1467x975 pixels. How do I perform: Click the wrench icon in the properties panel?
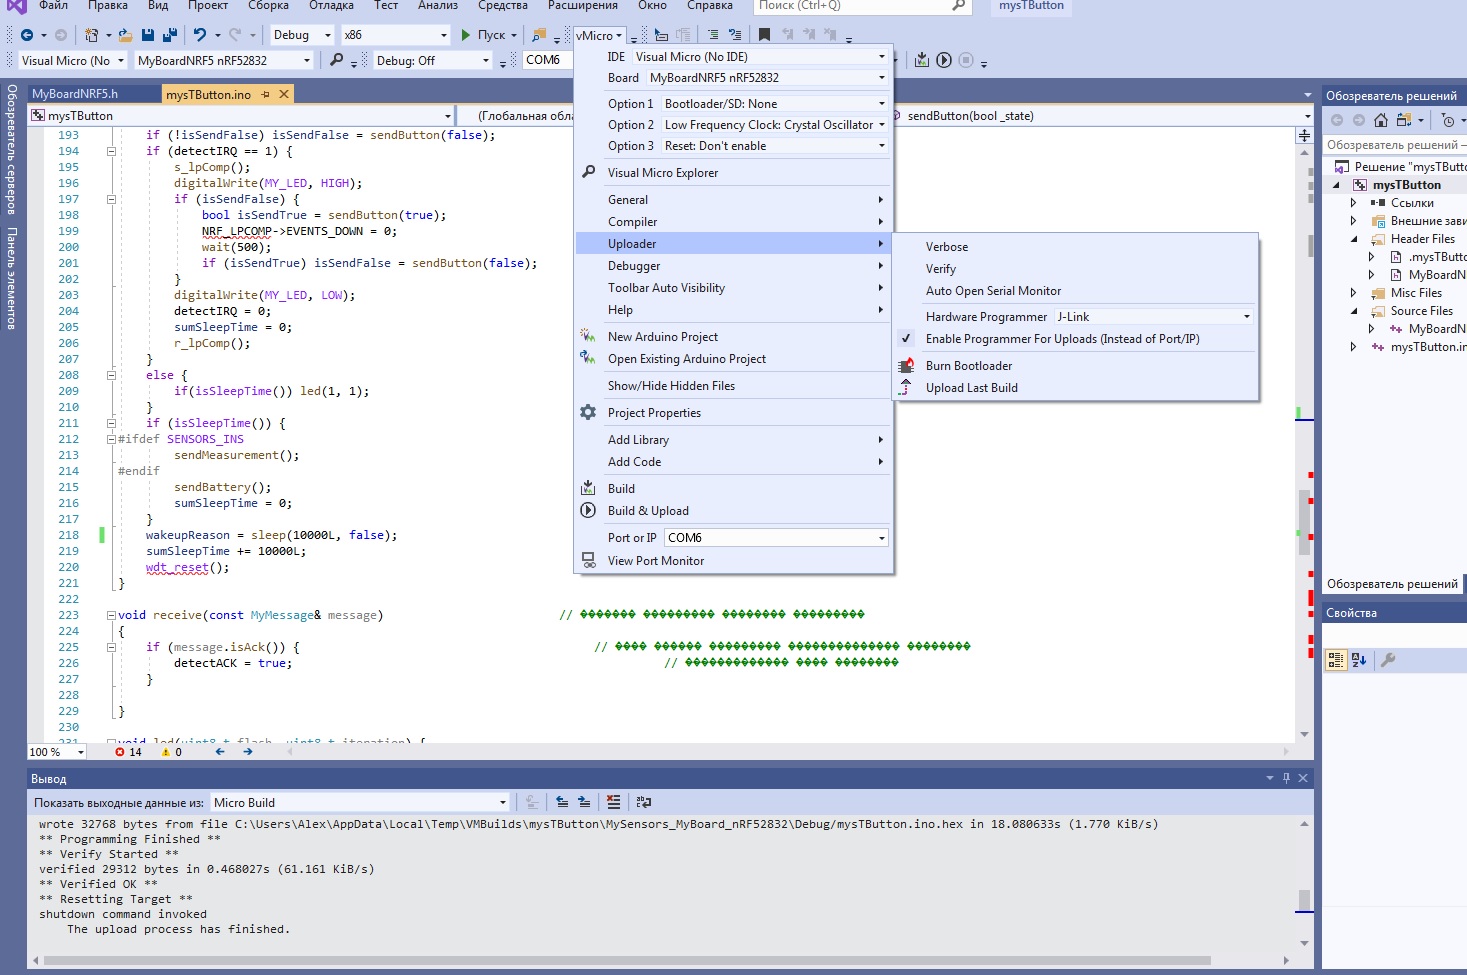tap(1388, 660)
